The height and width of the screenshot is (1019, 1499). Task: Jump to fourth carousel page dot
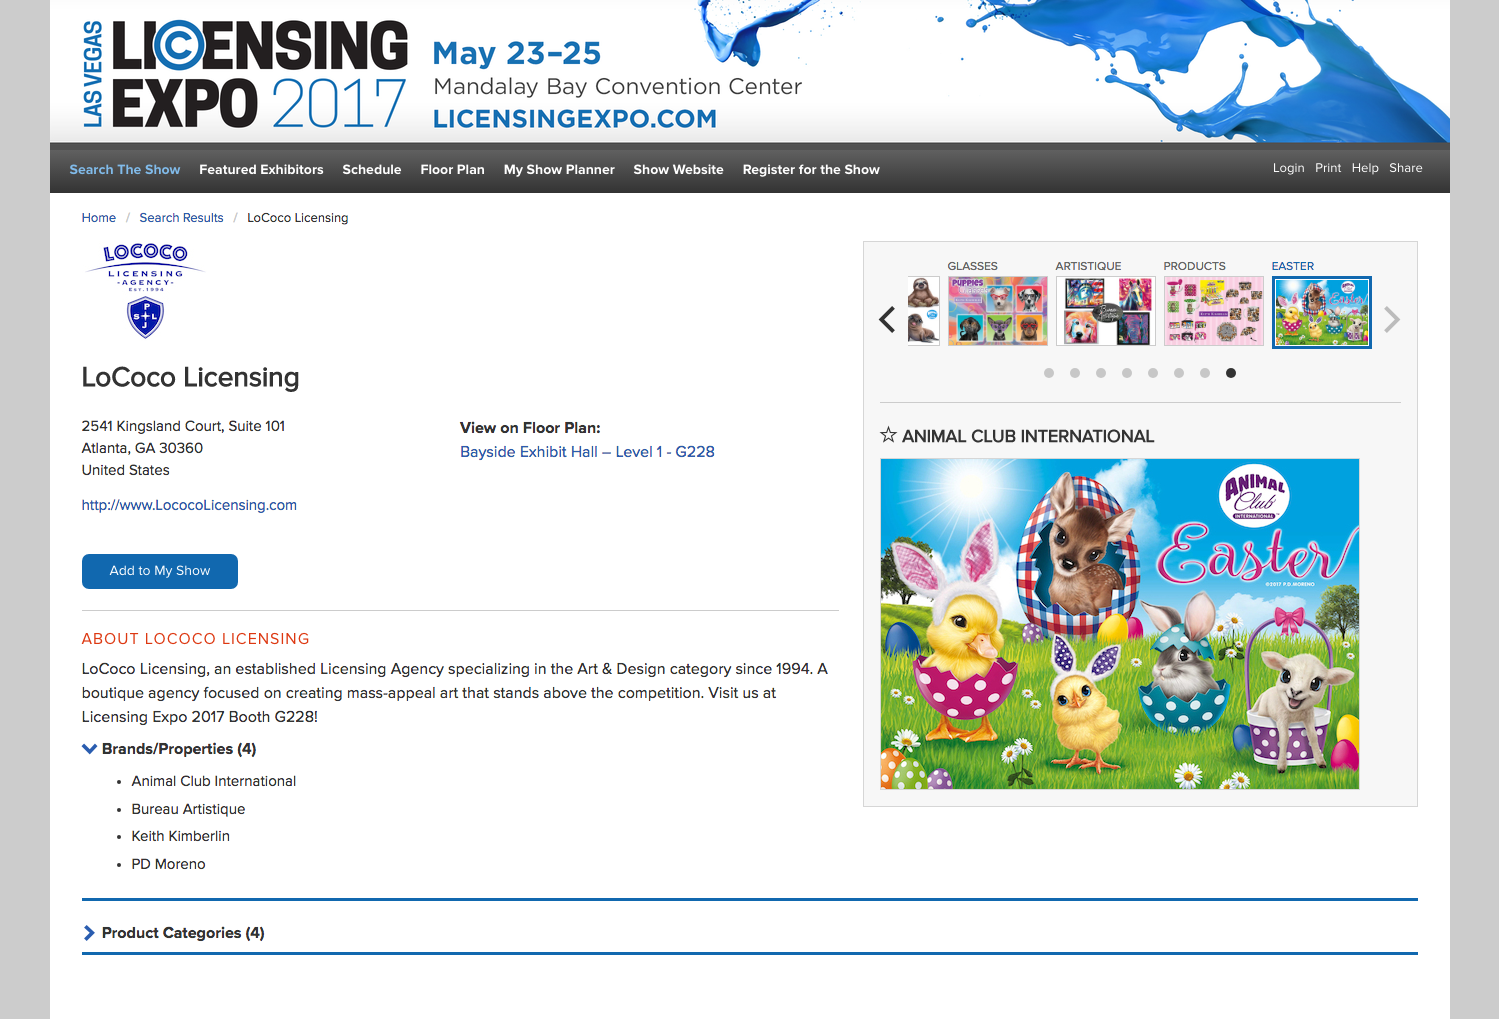(x=1127, y=373)
